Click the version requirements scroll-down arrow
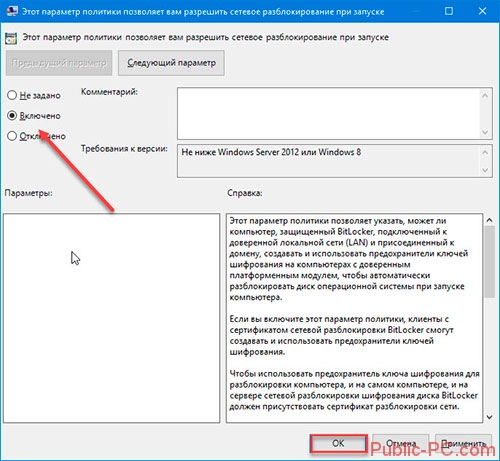 [x=485, y=170]
